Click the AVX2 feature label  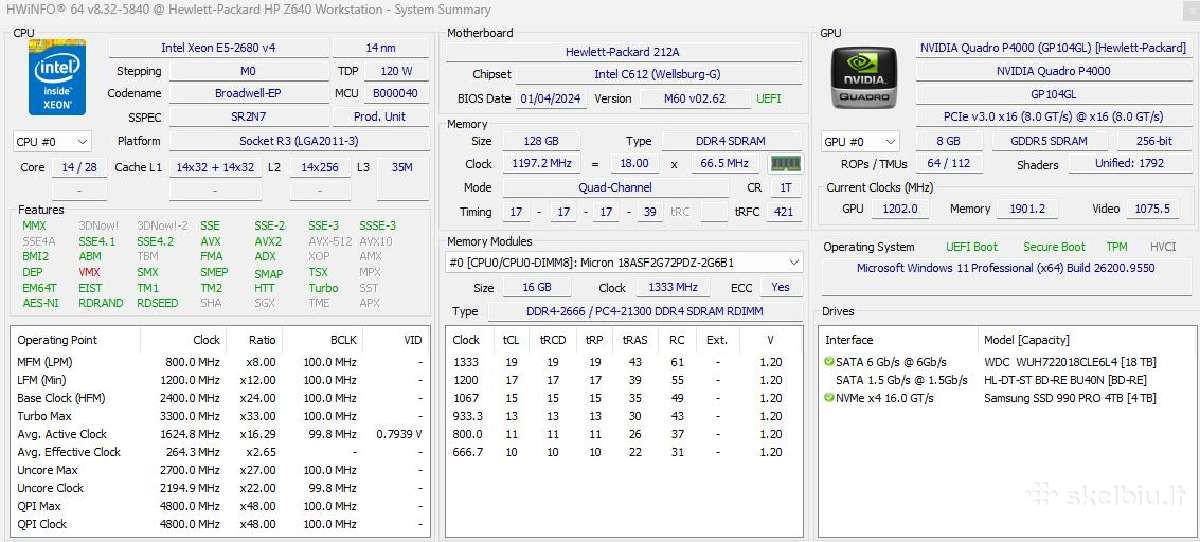268,242
